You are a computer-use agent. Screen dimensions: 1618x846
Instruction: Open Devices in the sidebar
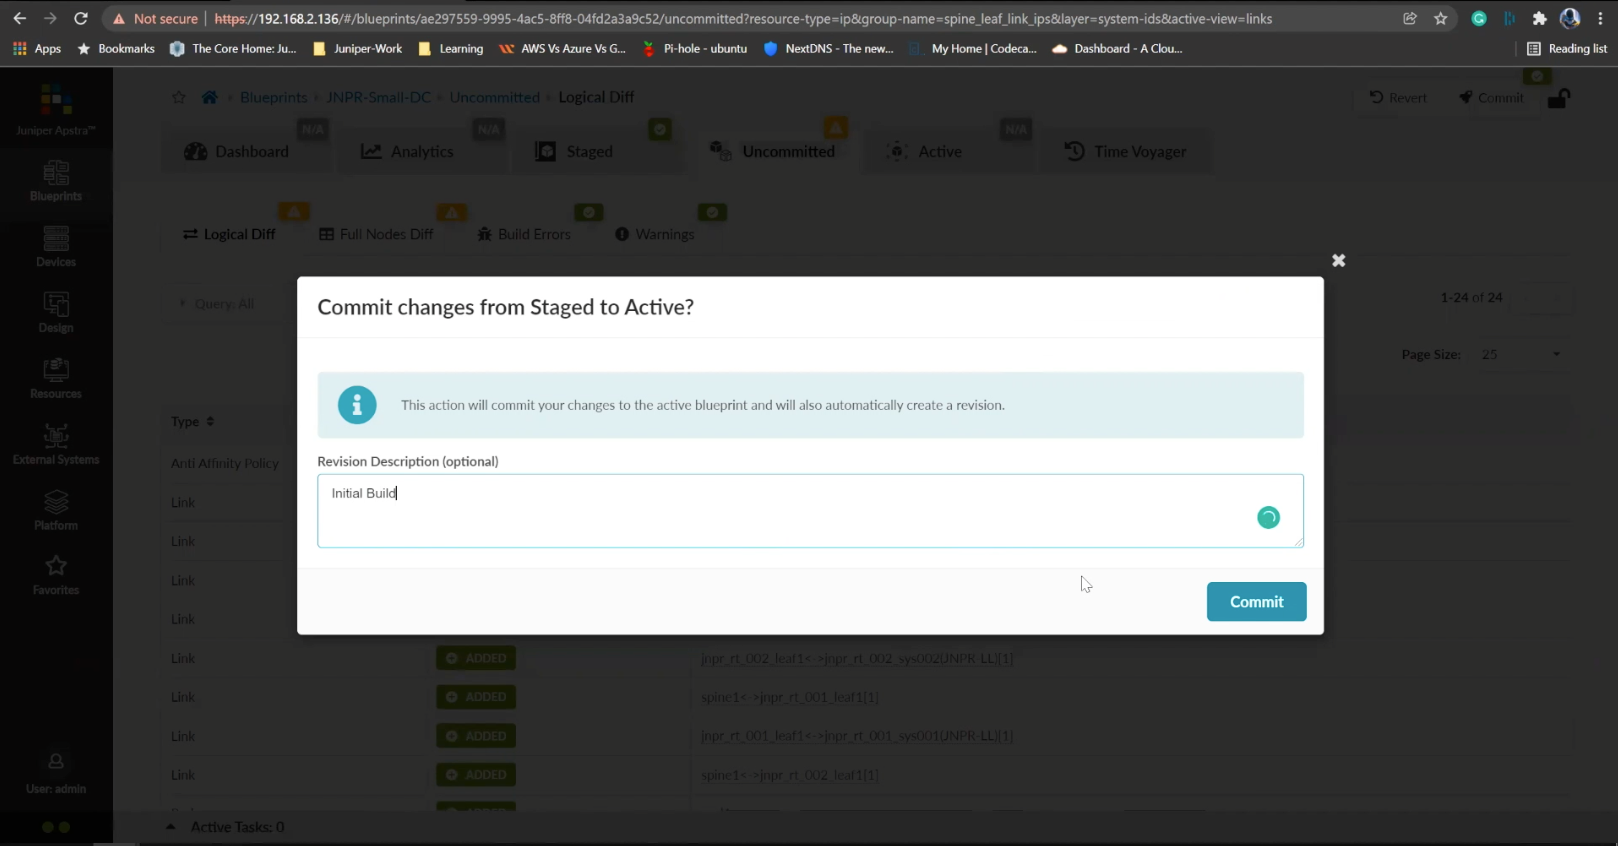(x=56, y=247)
